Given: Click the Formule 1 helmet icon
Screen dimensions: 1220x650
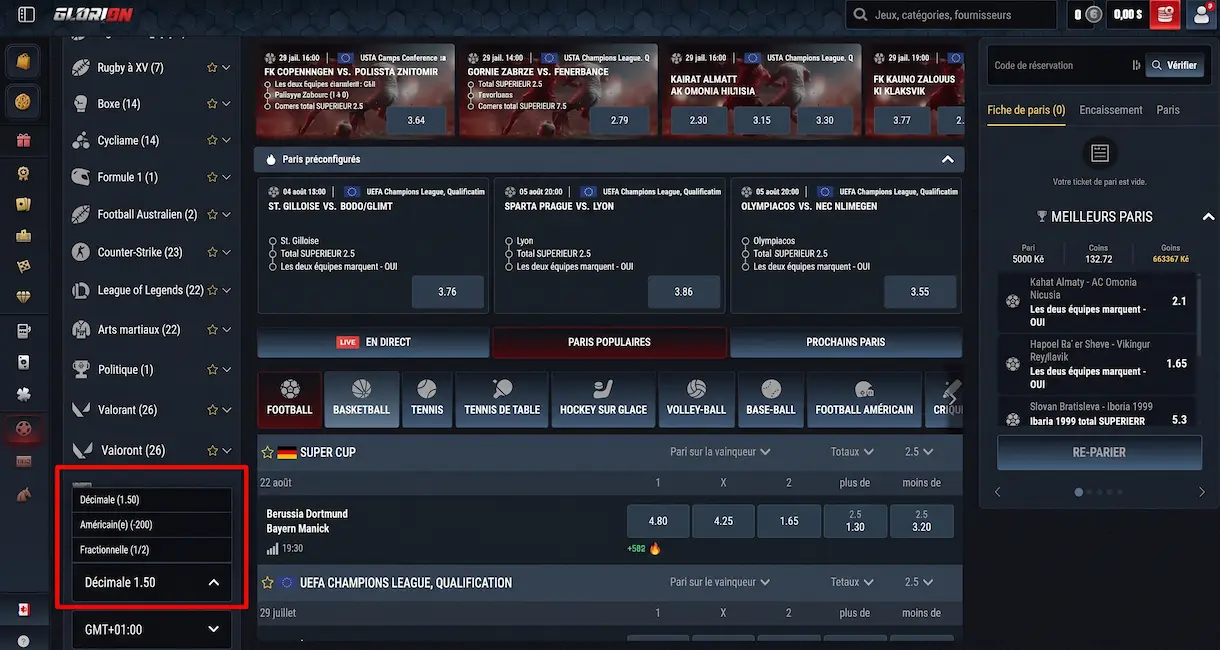Looking at the screenshot, I should tap(81, 177).
